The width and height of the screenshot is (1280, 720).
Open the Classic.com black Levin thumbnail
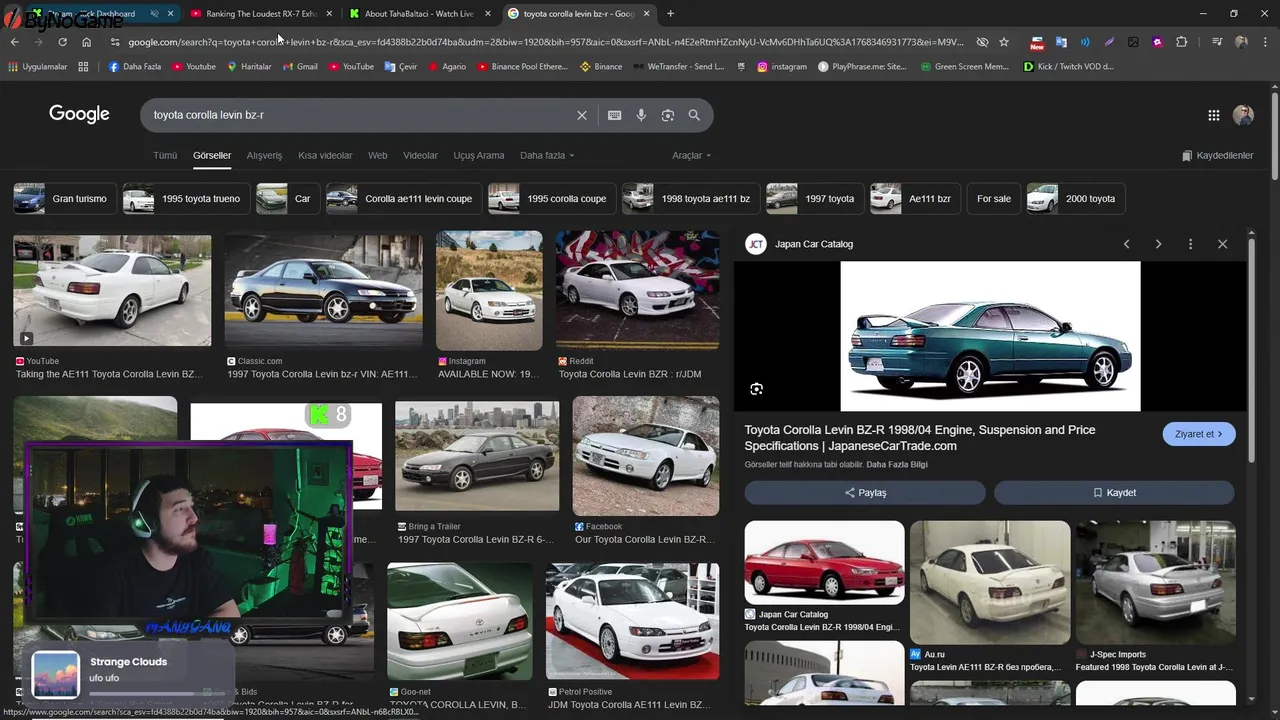pyautogui.click(x=323, y=290)
